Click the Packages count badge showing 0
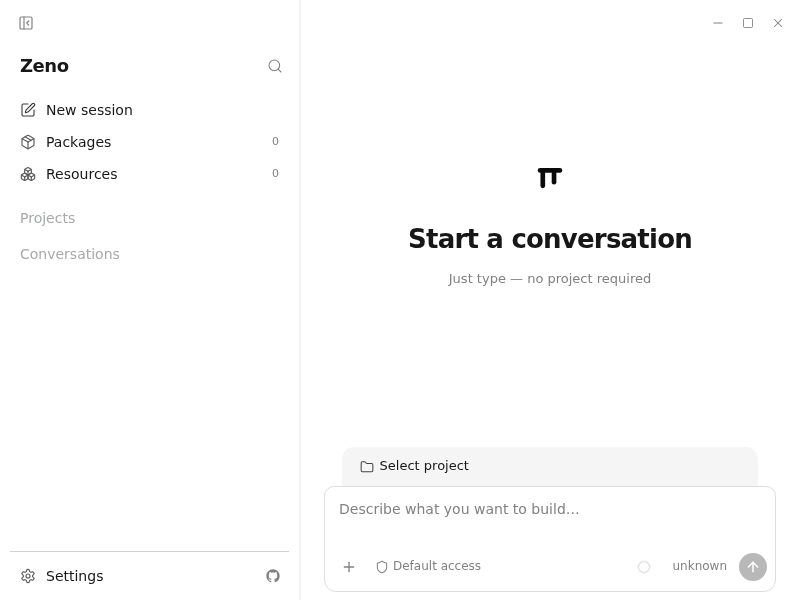 (x=276, y=141)
